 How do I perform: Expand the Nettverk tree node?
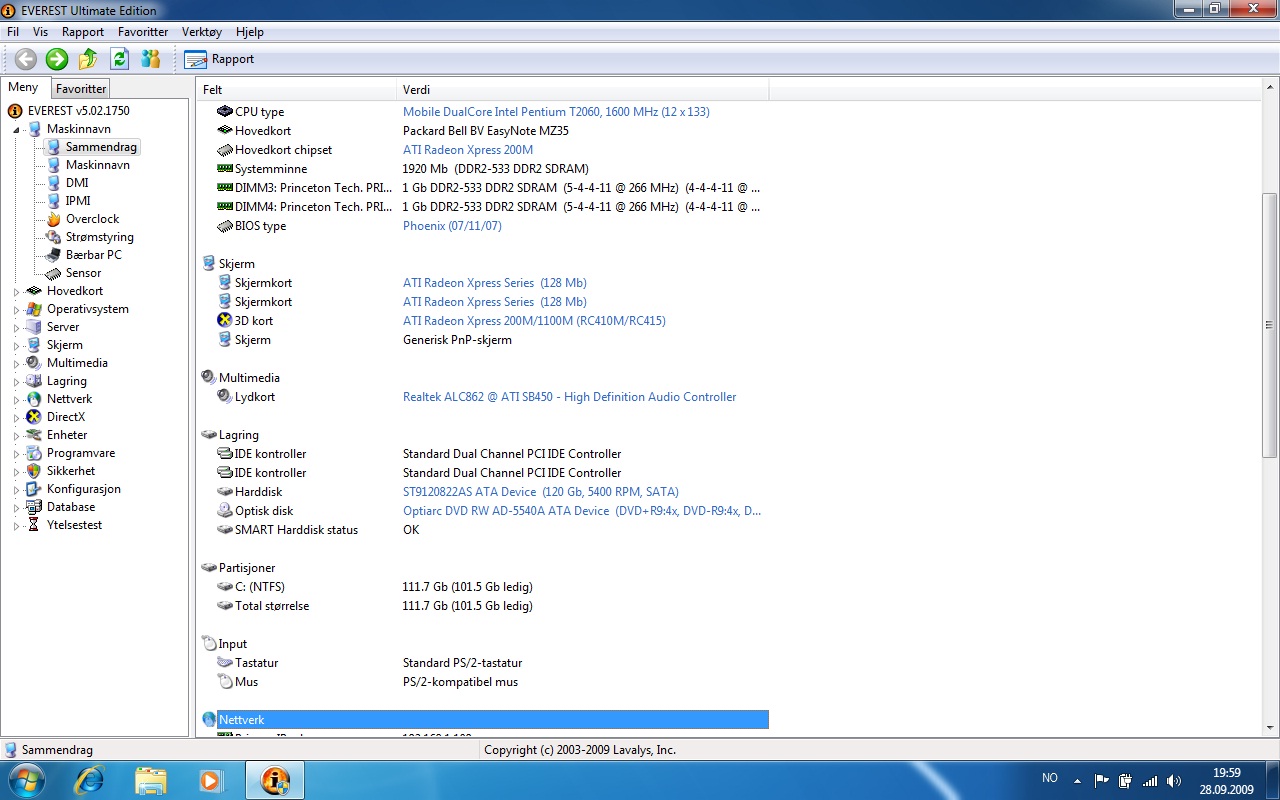(16, 400)
